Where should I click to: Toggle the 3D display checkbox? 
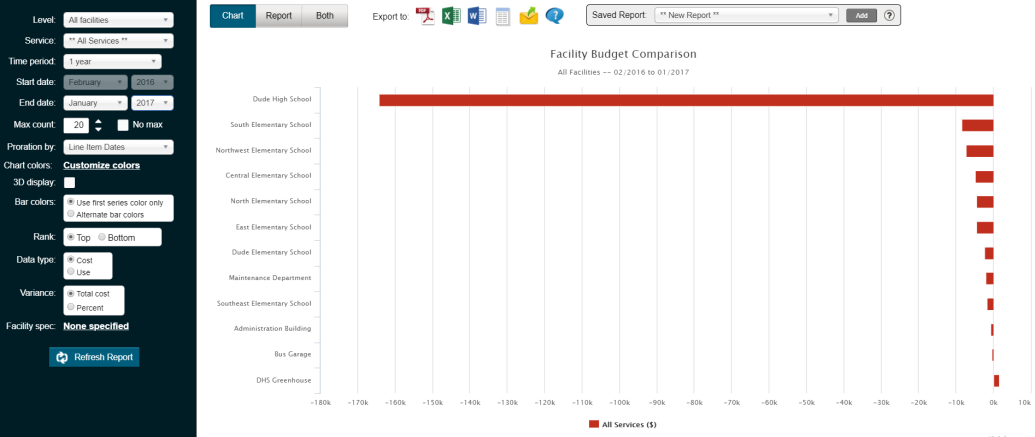(69, 182)
